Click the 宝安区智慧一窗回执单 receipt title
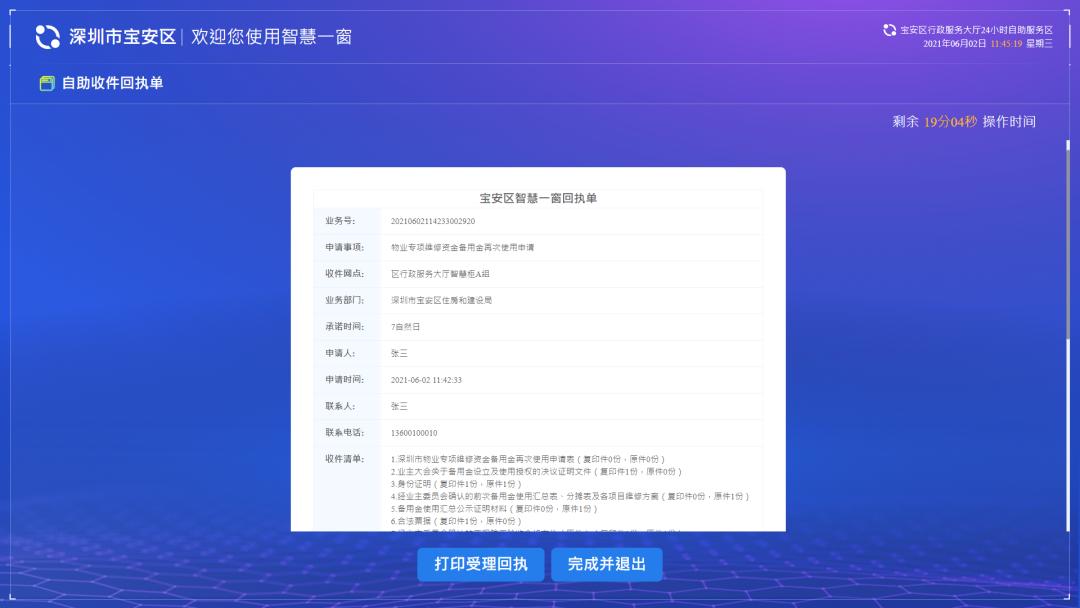The width and height of the screenshot is (1080, 608). tap(538, 198)
